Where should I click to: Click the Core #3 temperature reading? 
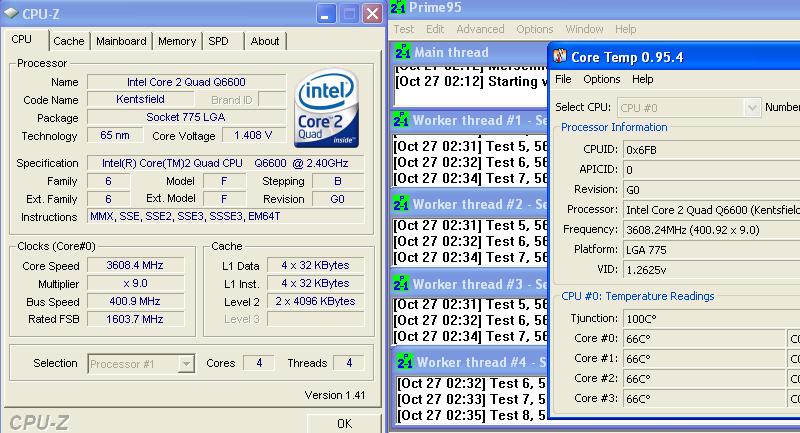click(704, 398)
